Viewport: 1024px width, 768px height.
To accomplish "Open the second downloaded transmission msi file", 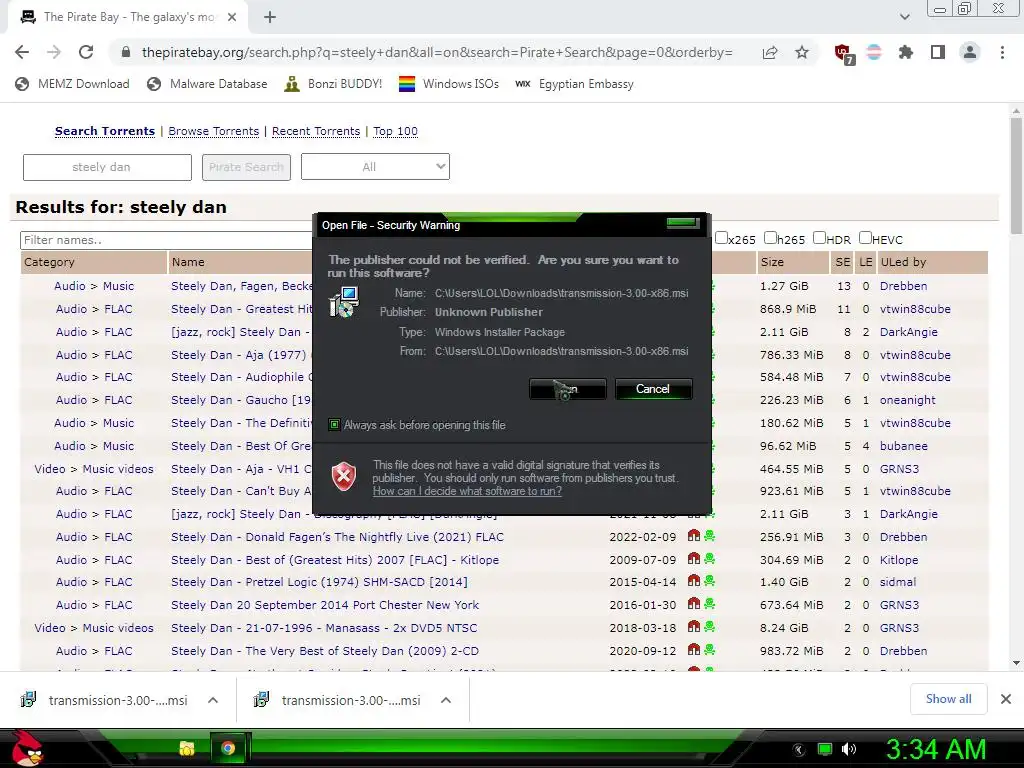I will click(338, 700).
